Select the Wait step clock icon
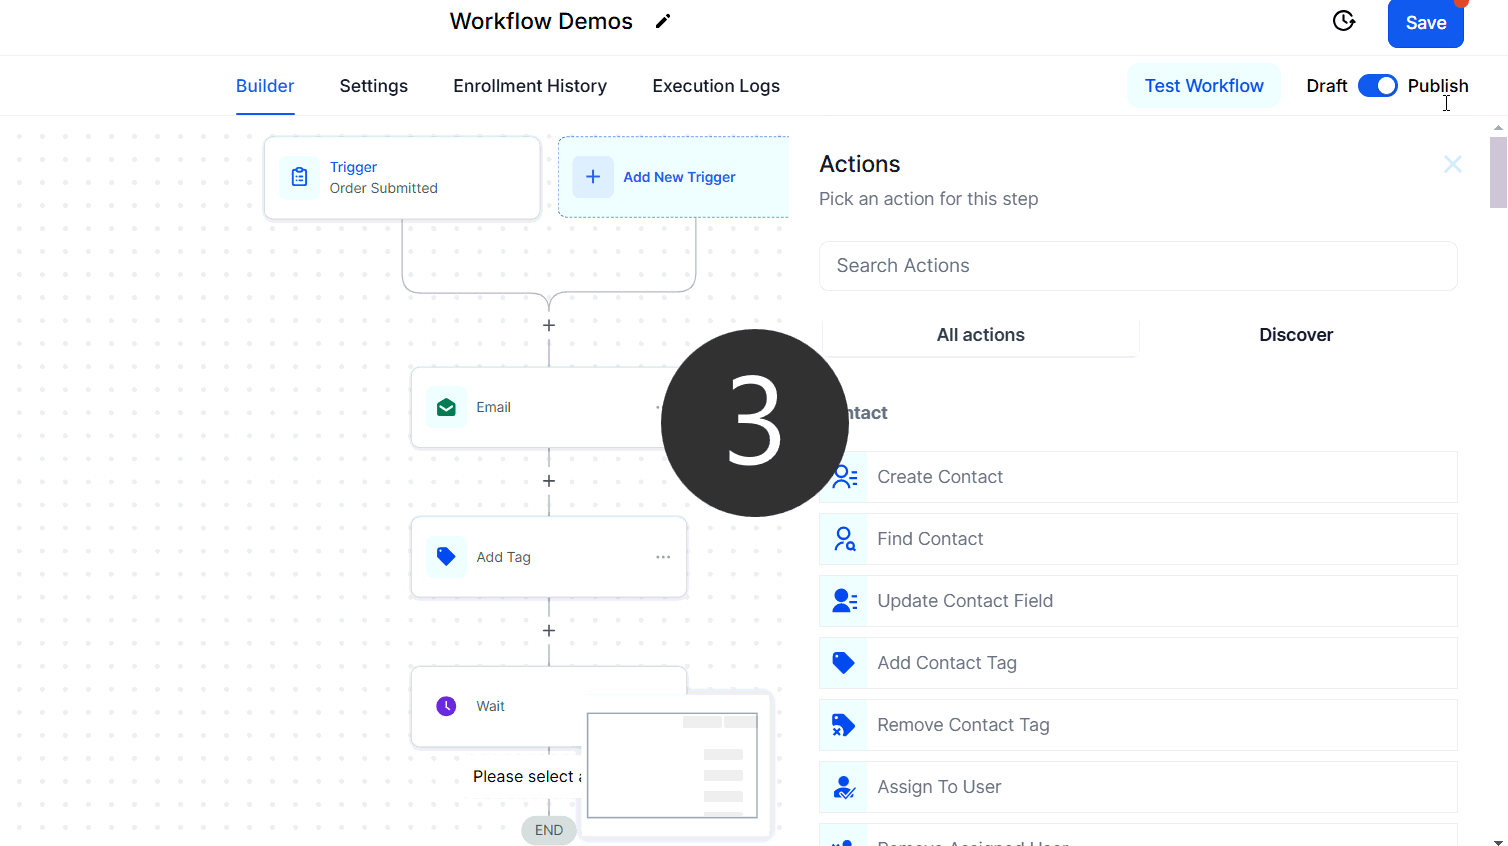1508x846 pixels. coord(446,706)
